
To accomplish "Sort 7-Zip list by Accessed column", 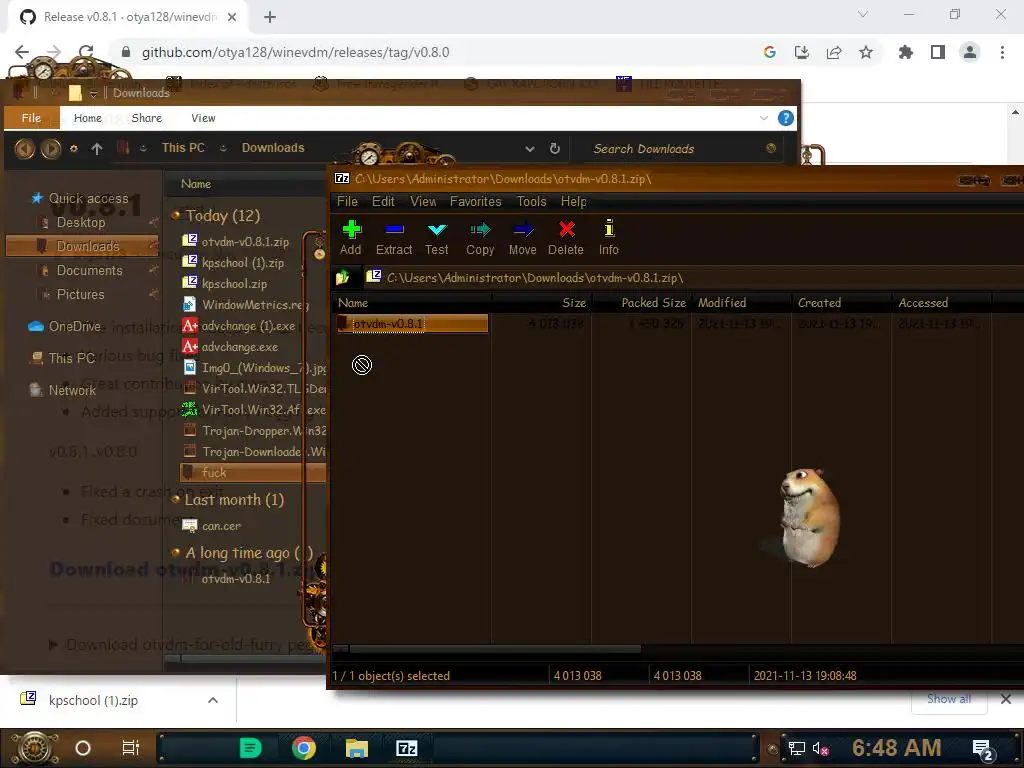I will (941, 302).
